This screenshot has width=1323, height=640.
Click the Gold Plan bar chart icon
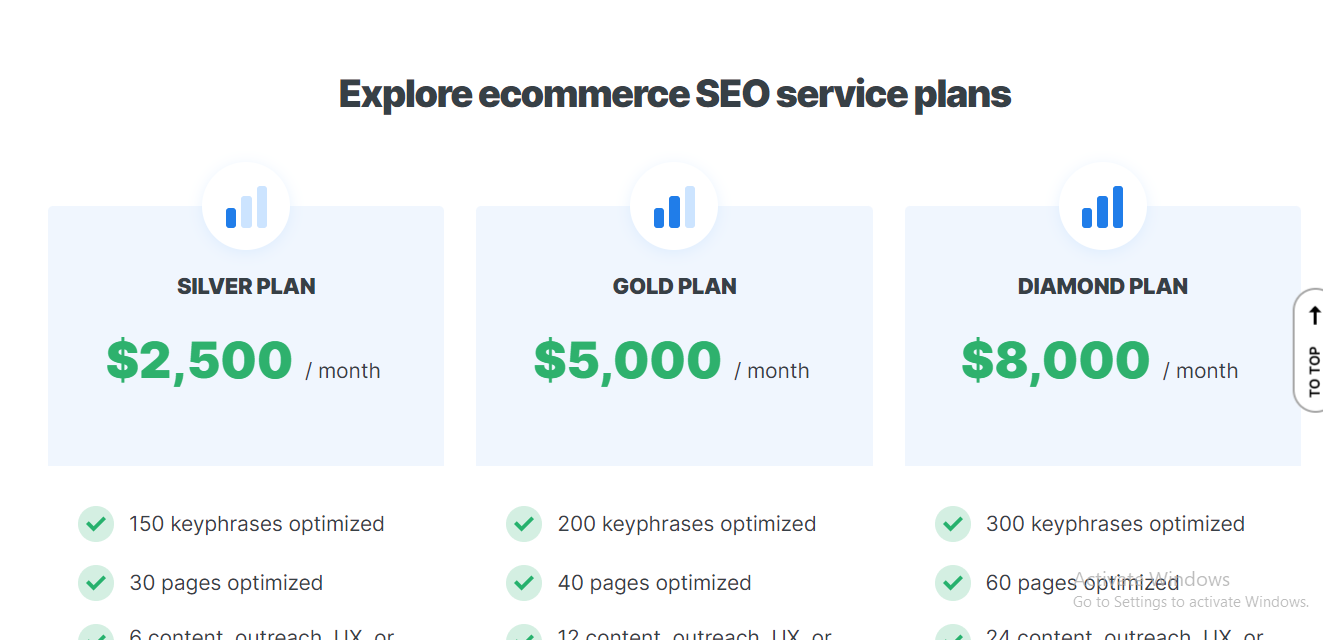click(674, 207)
